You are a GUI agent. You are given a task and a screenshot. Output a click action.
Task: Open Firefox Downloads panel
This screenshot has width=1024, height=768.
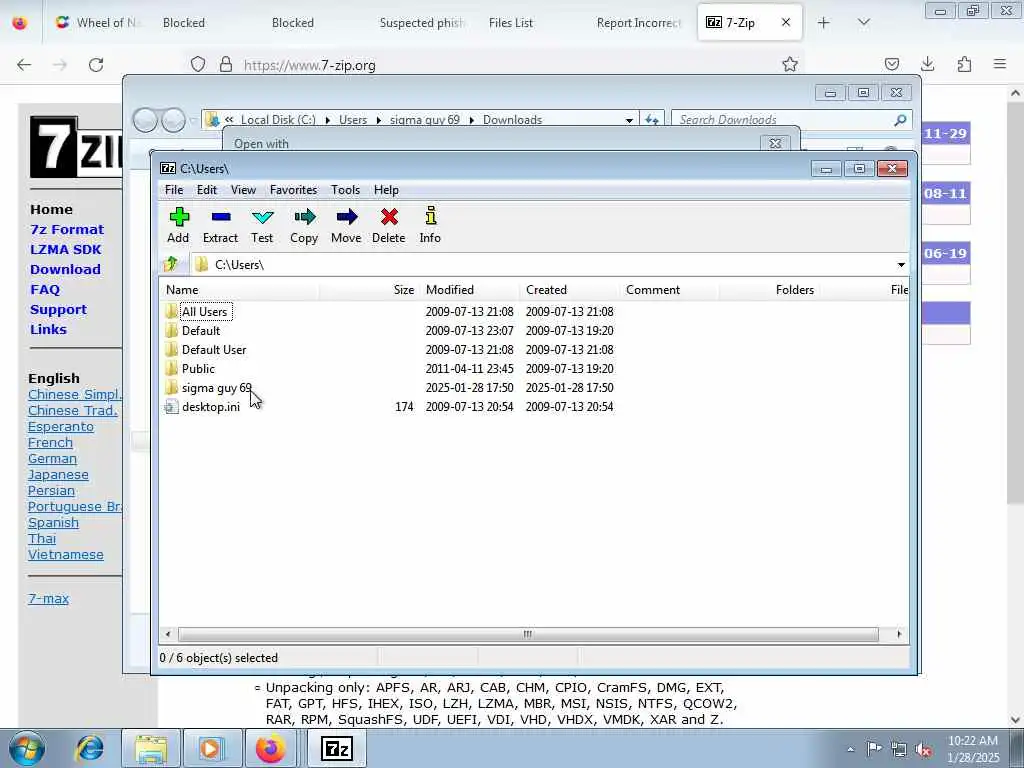click(x=927, y=64)
